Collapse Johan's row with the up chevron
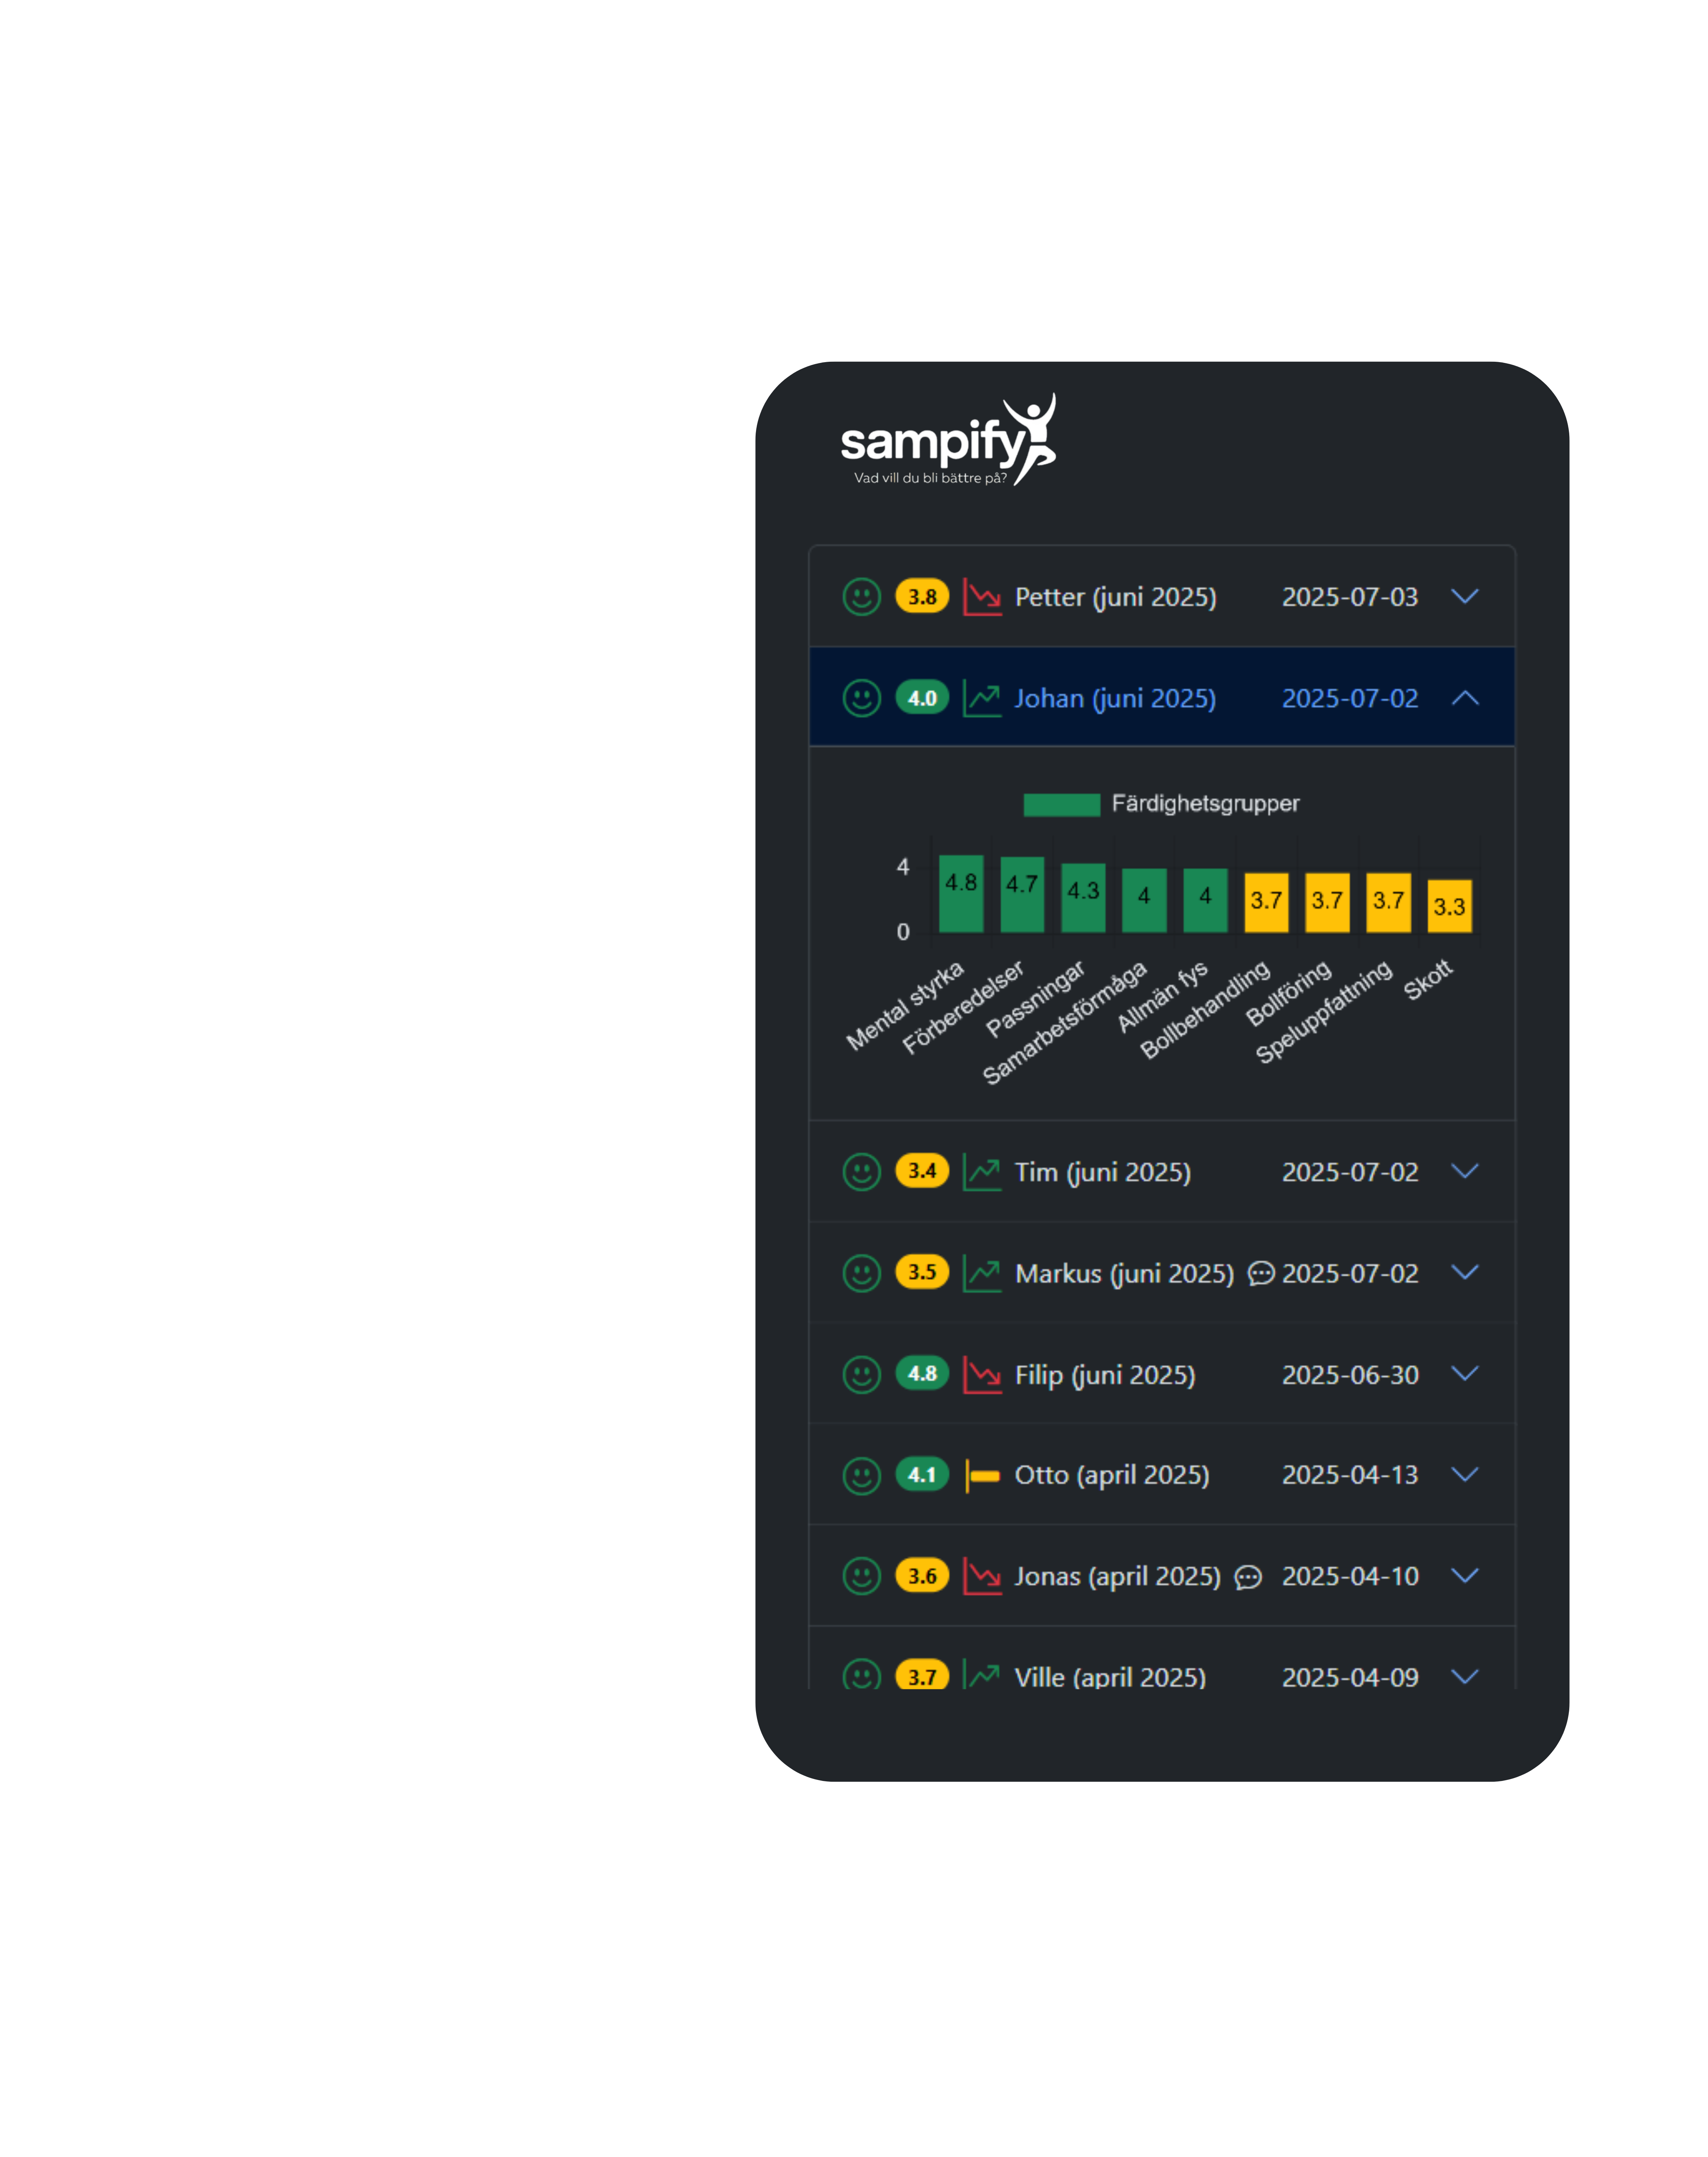This screenshot has height=2157, width=1708. click(1465, 698)
